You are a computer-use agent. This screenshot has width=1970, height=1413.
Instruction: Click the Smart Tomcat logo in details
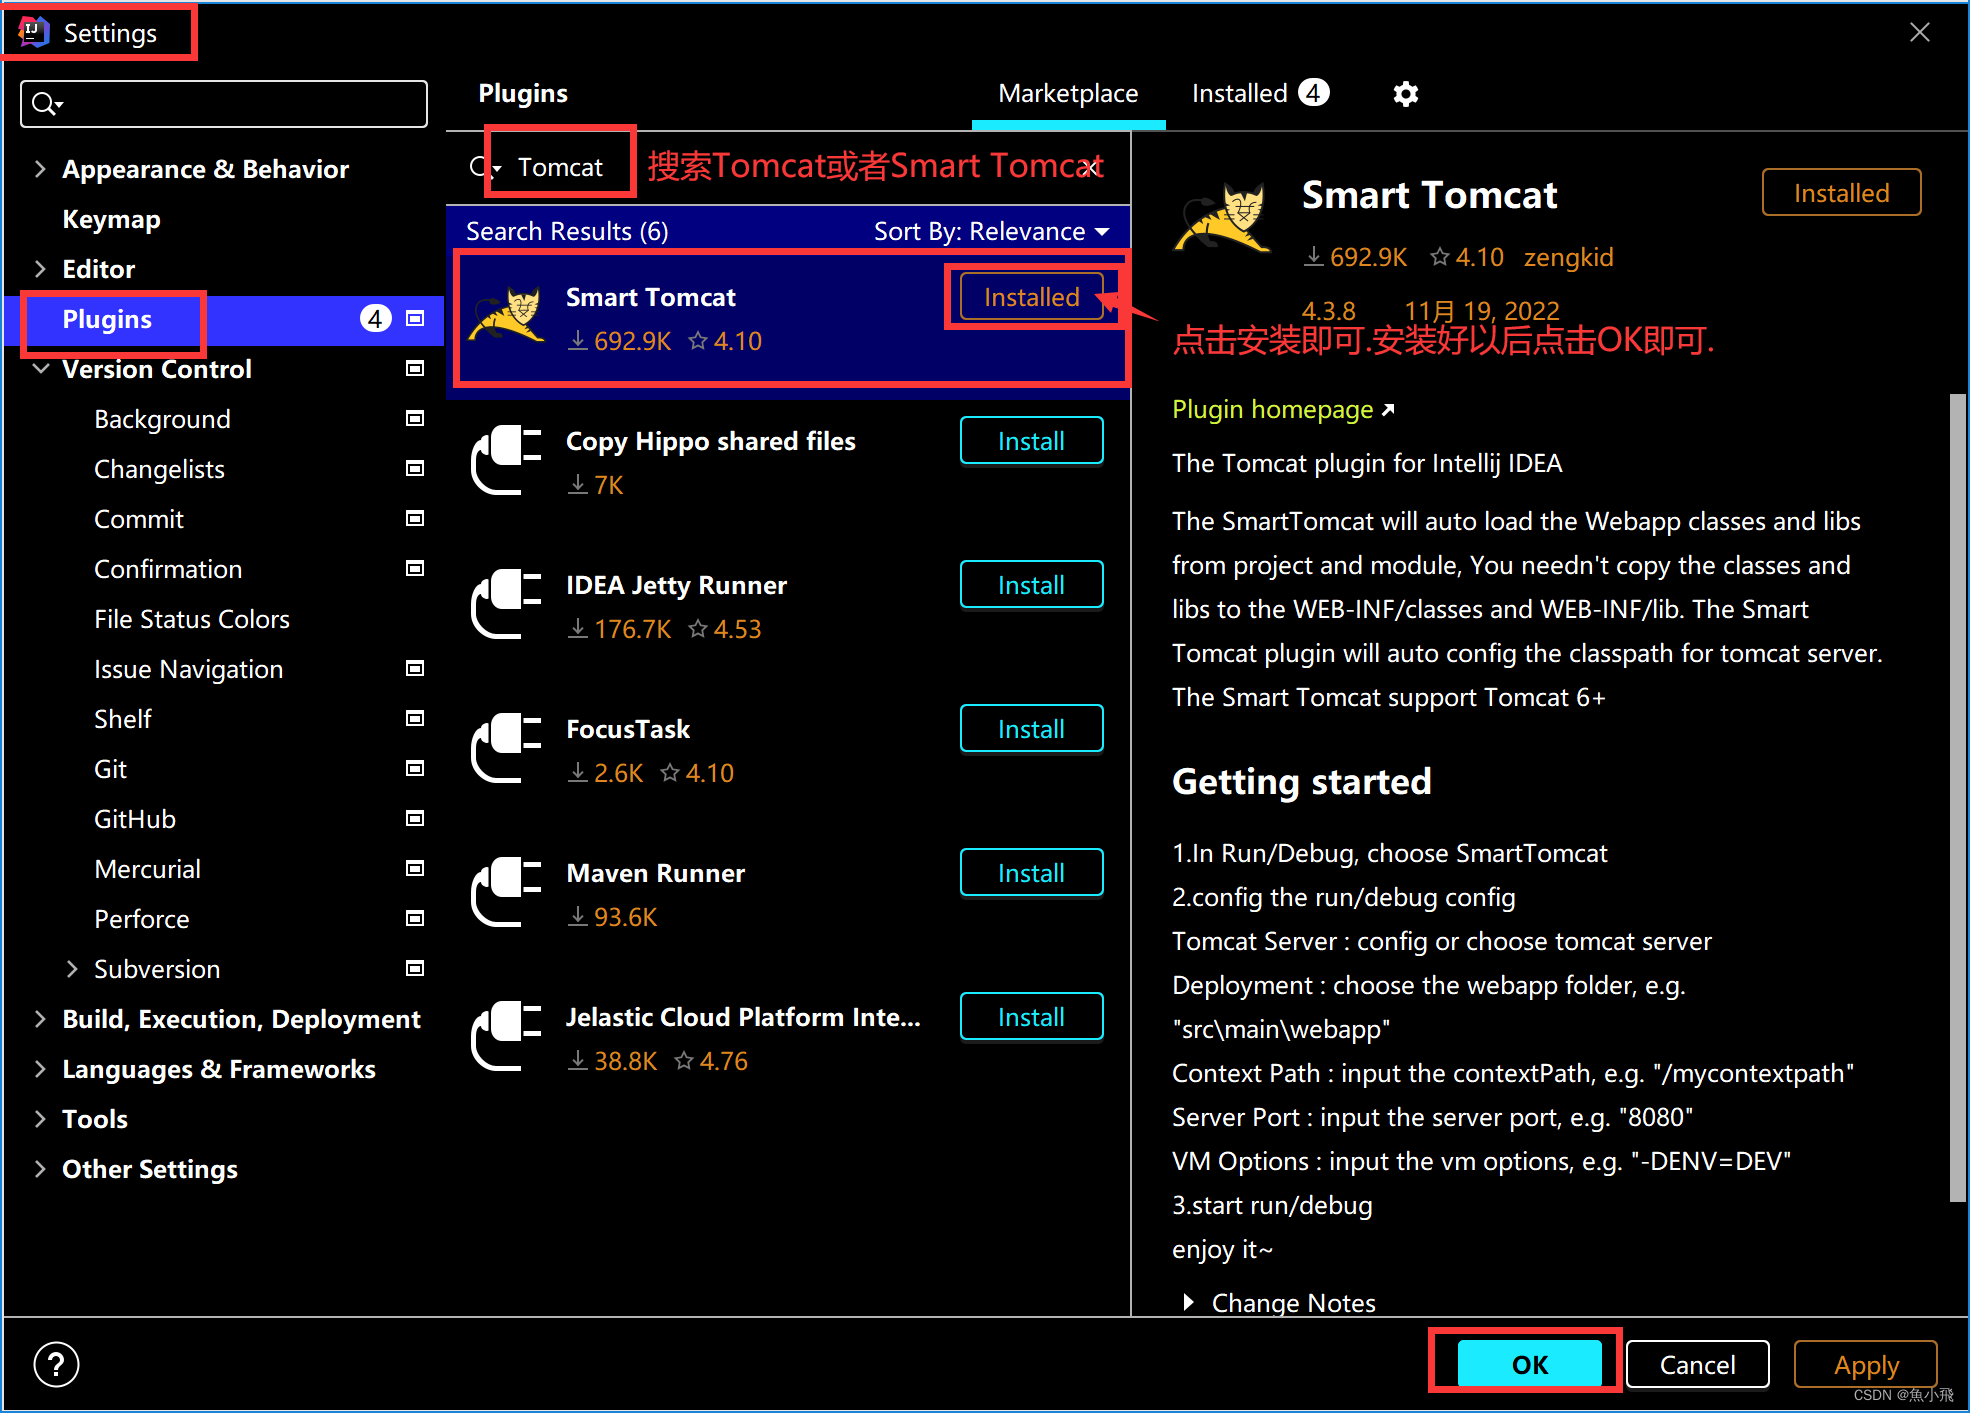(1223, 219)
